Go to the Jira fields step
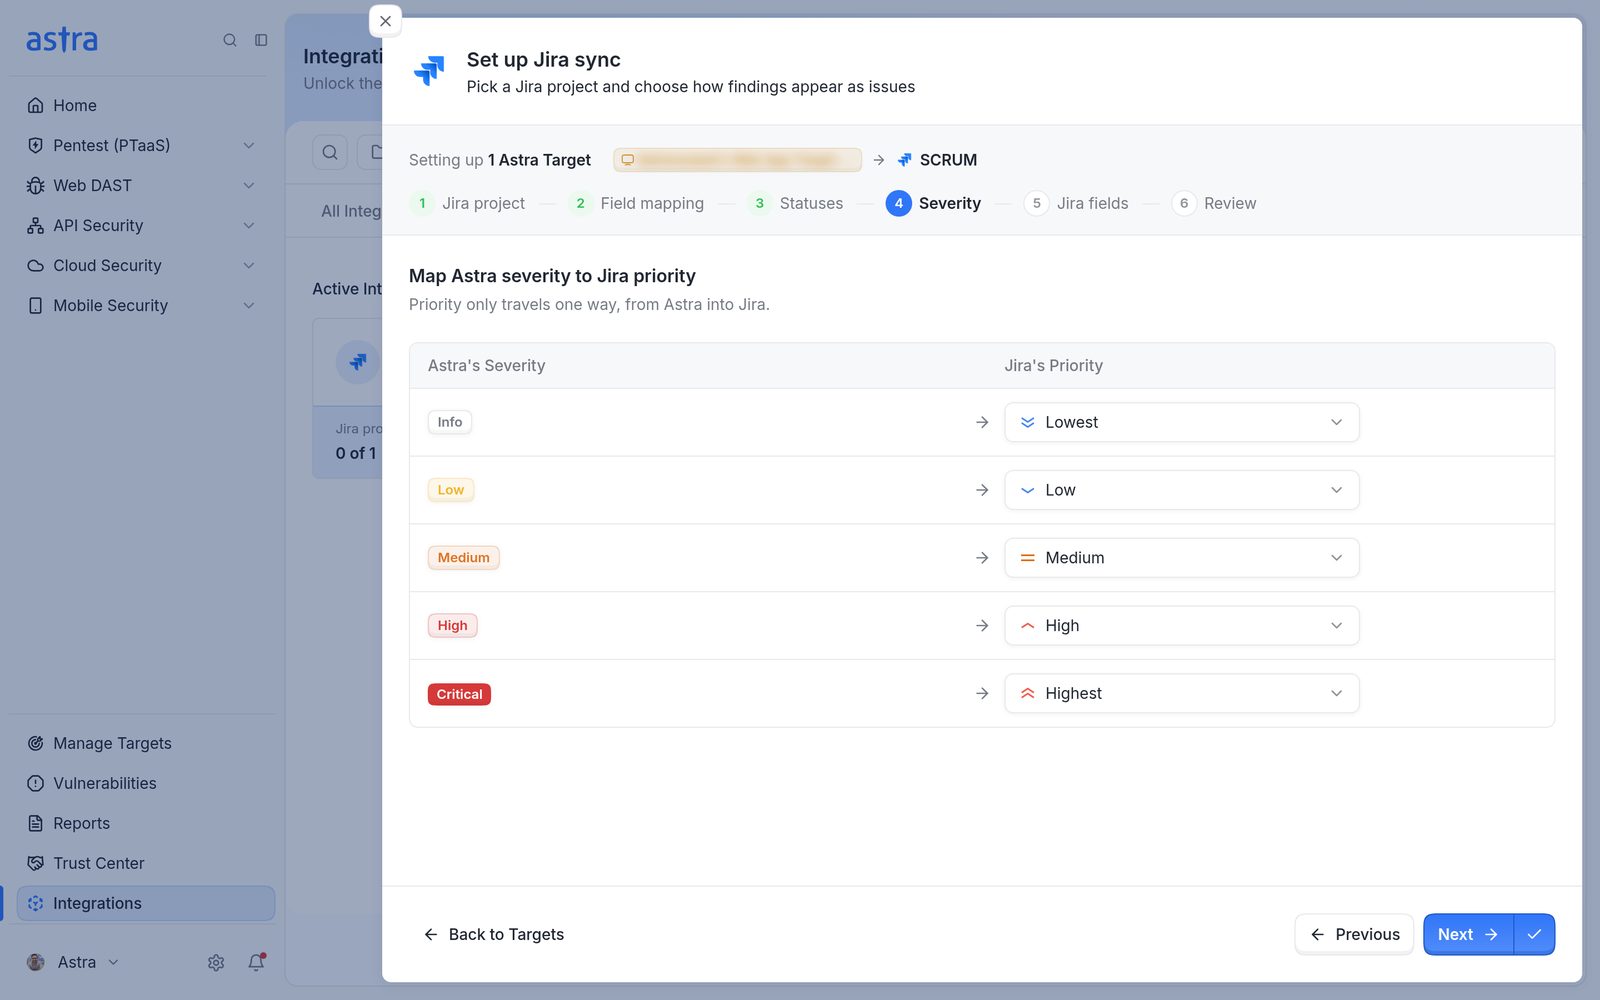1600x1000 pixels. point(1077,203)
